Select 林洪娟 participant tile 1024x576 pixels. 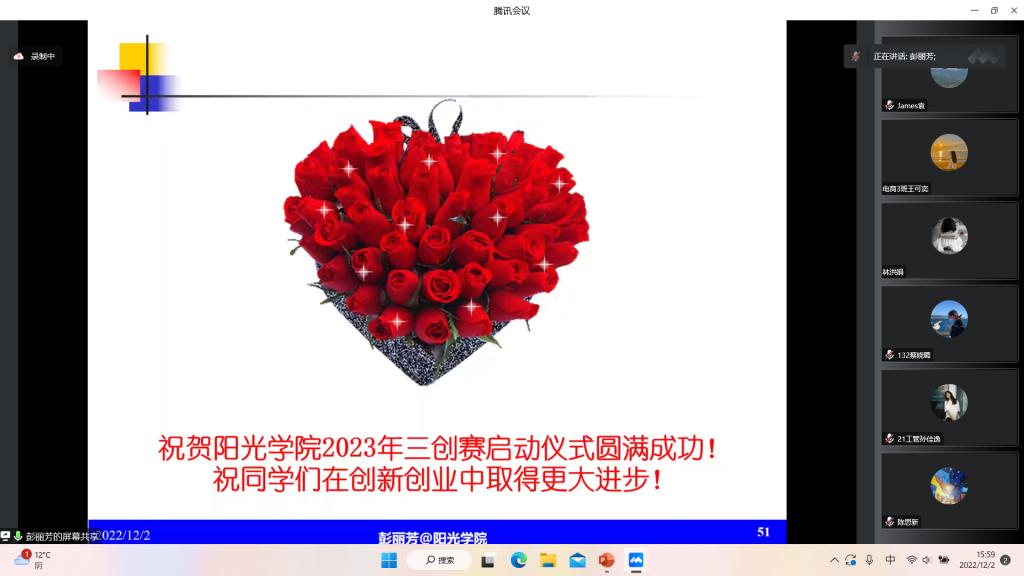(x=948, y=241)
